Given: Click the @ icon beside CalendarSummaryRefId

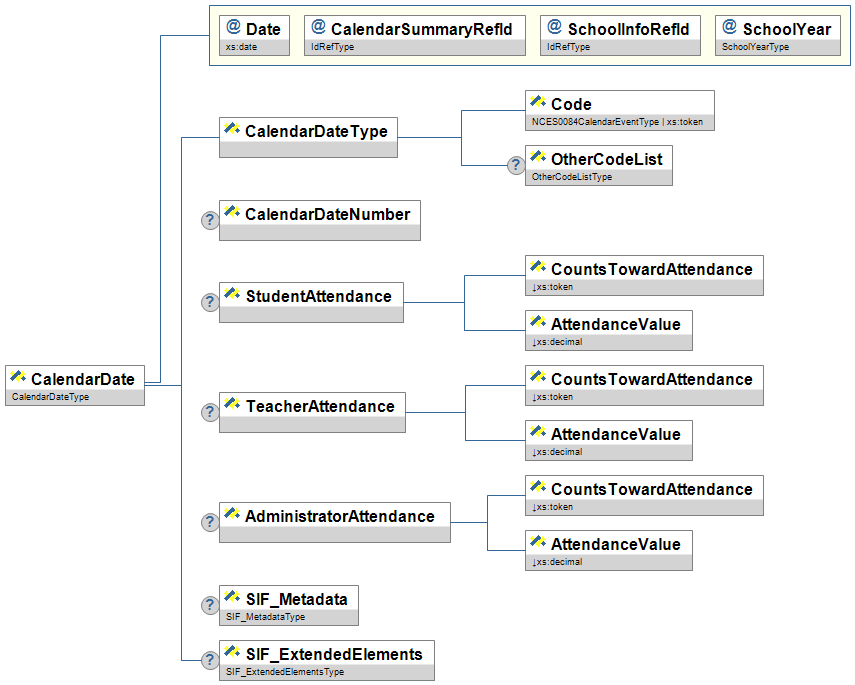Looking at the screenshot, I should (x=318, y=28).
